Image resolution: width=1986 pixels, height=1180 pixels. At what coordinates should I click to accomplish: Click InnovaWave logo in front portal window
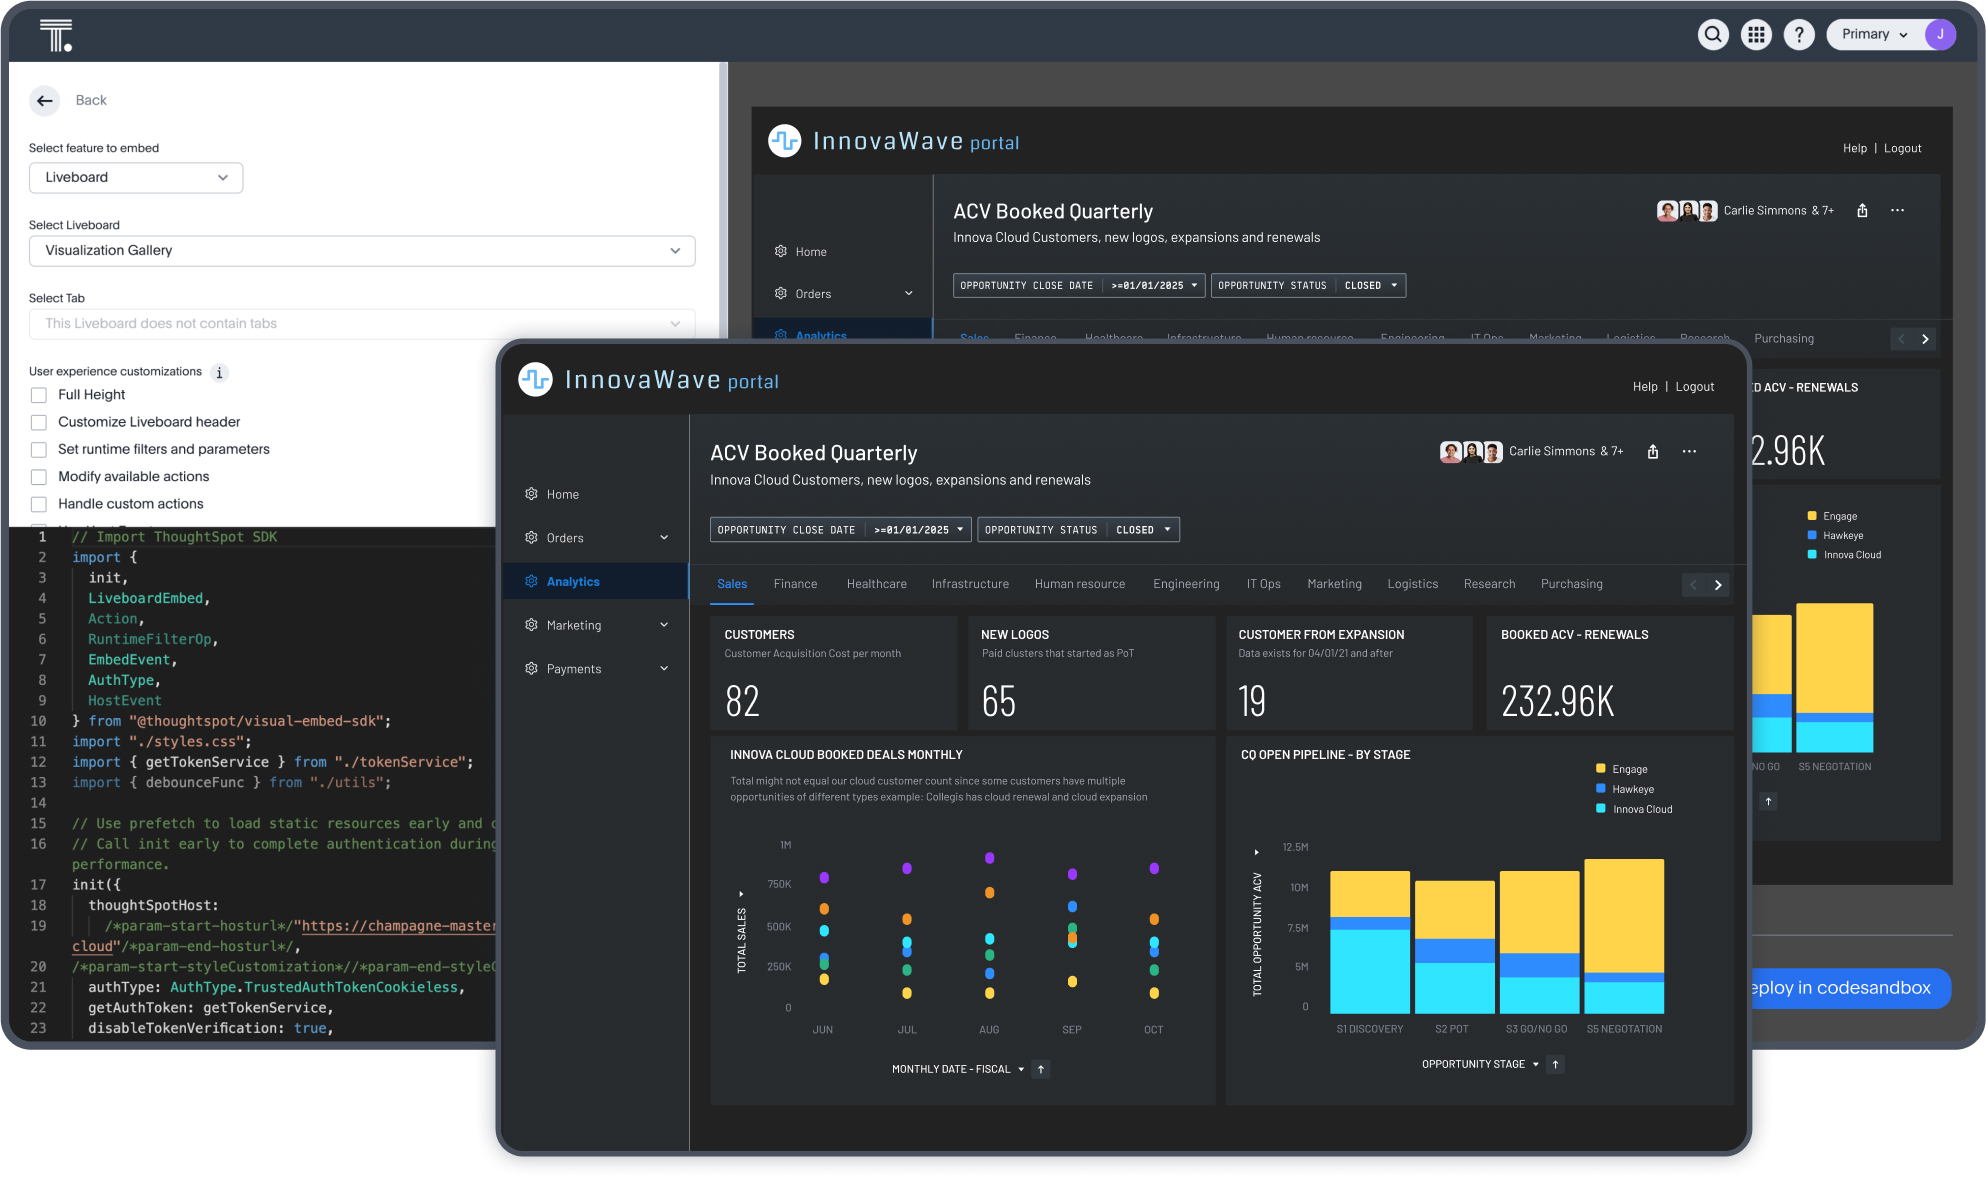(536, 380)
